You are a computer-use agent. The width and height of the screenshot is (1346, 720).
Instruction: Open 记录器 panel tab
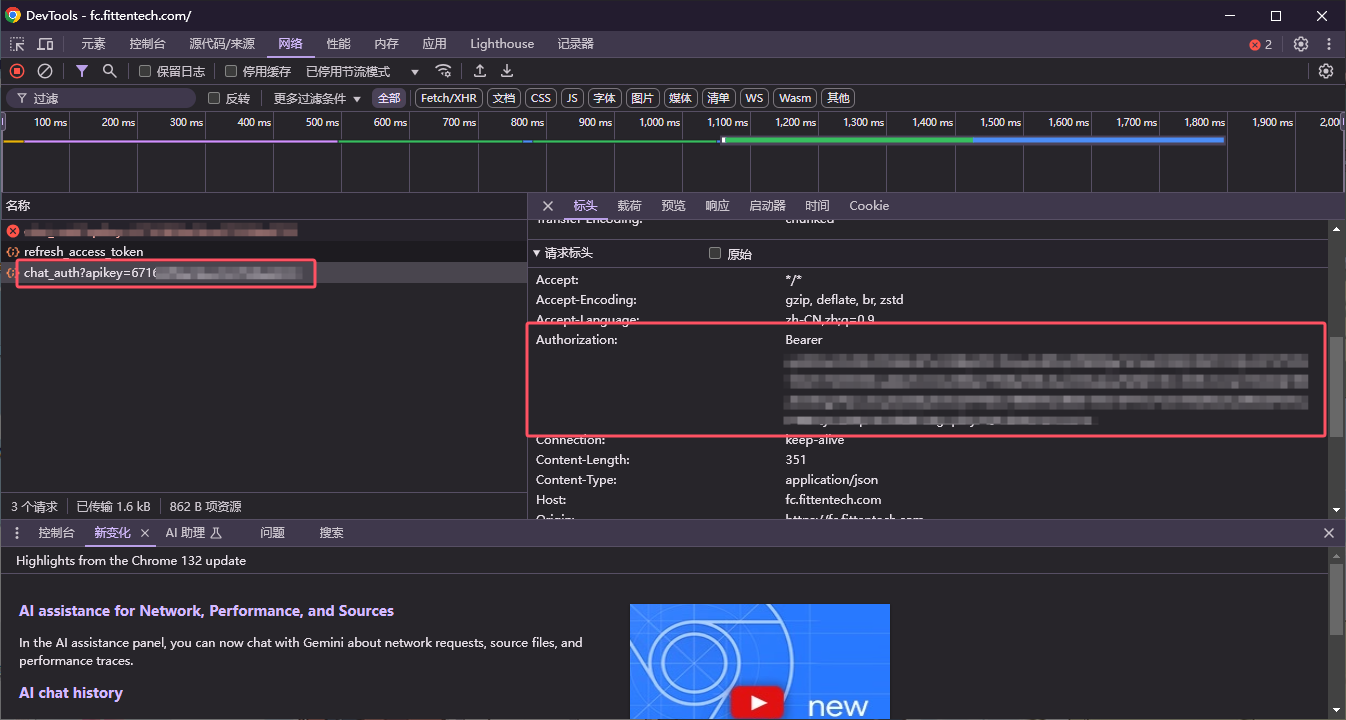(x=576, y=44)
